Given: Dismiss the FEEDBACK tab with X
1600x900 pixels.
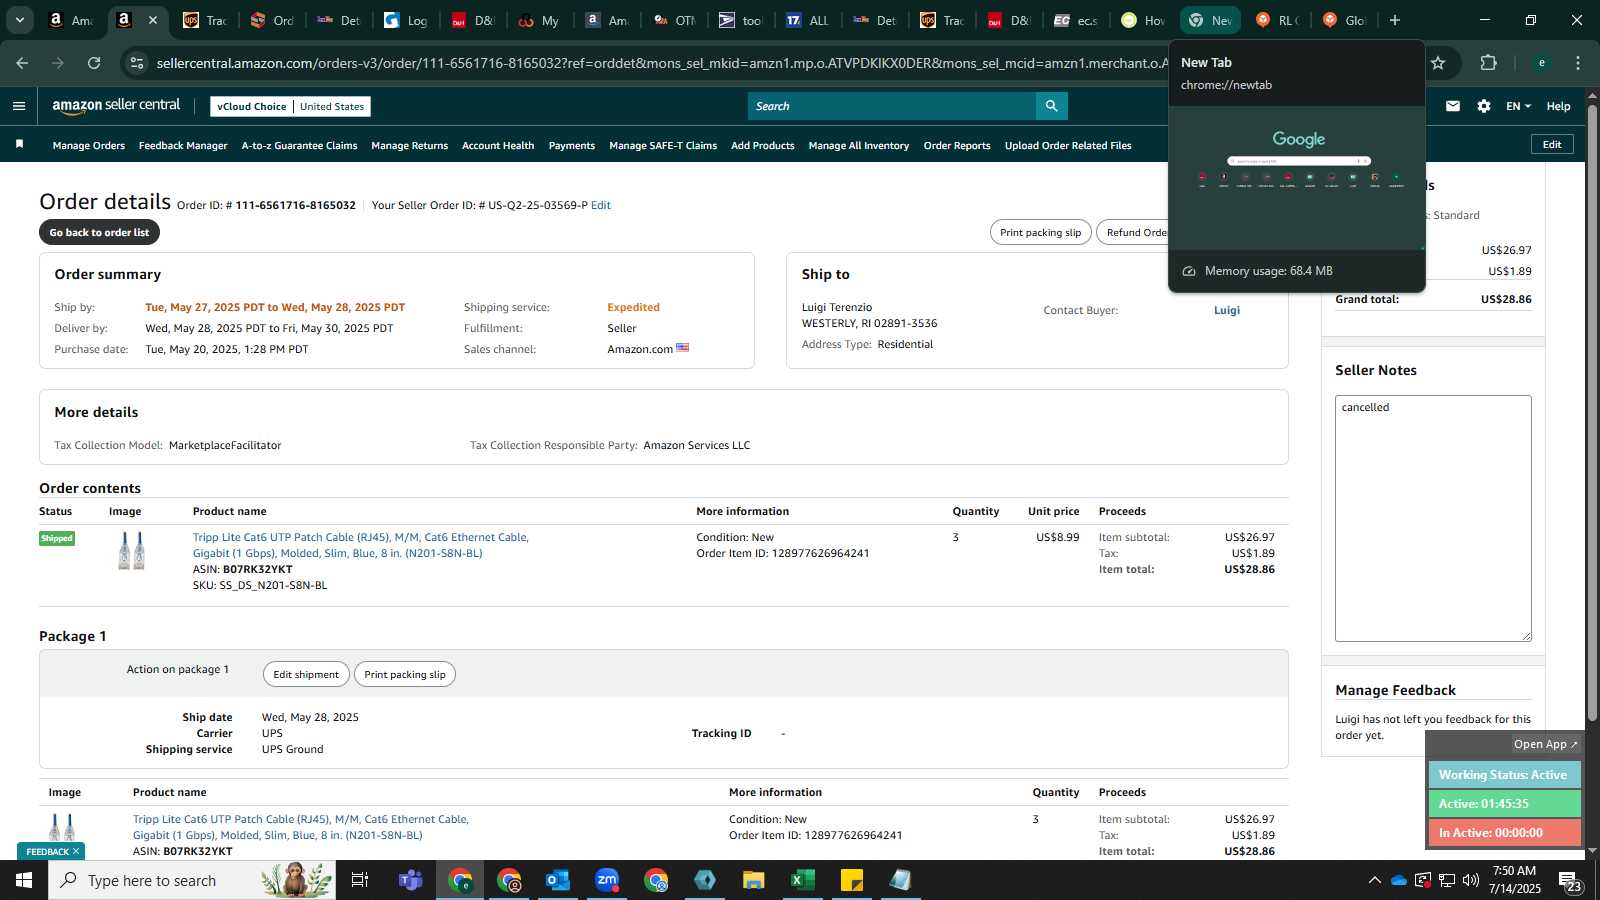Looking at the screenshot, I should (76, 852).
